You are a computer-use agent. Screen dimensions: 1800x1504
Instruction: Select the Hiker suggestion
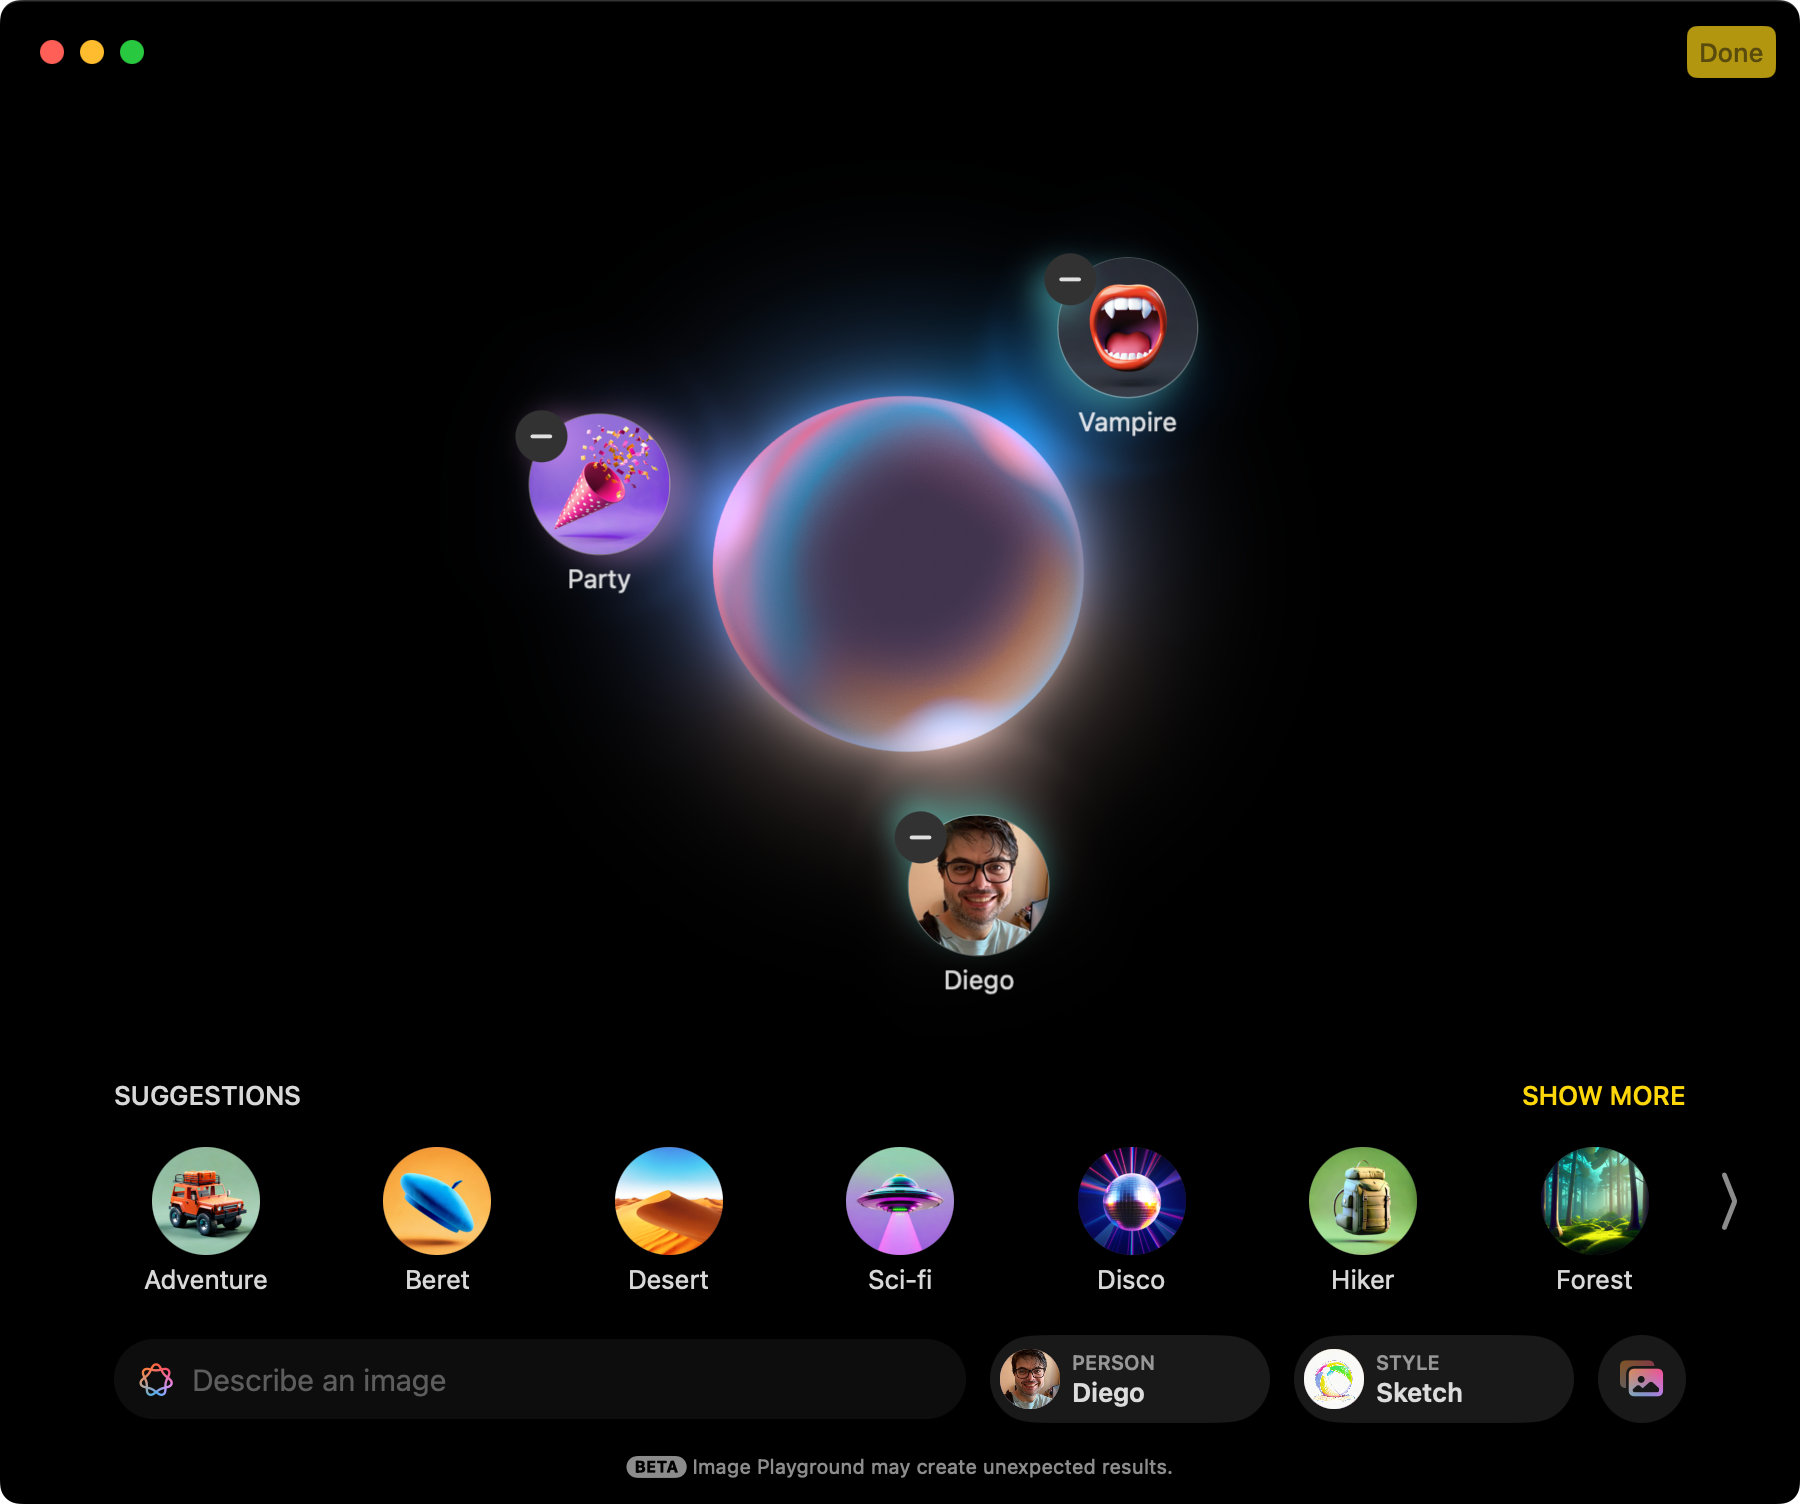point(1362,1201)
